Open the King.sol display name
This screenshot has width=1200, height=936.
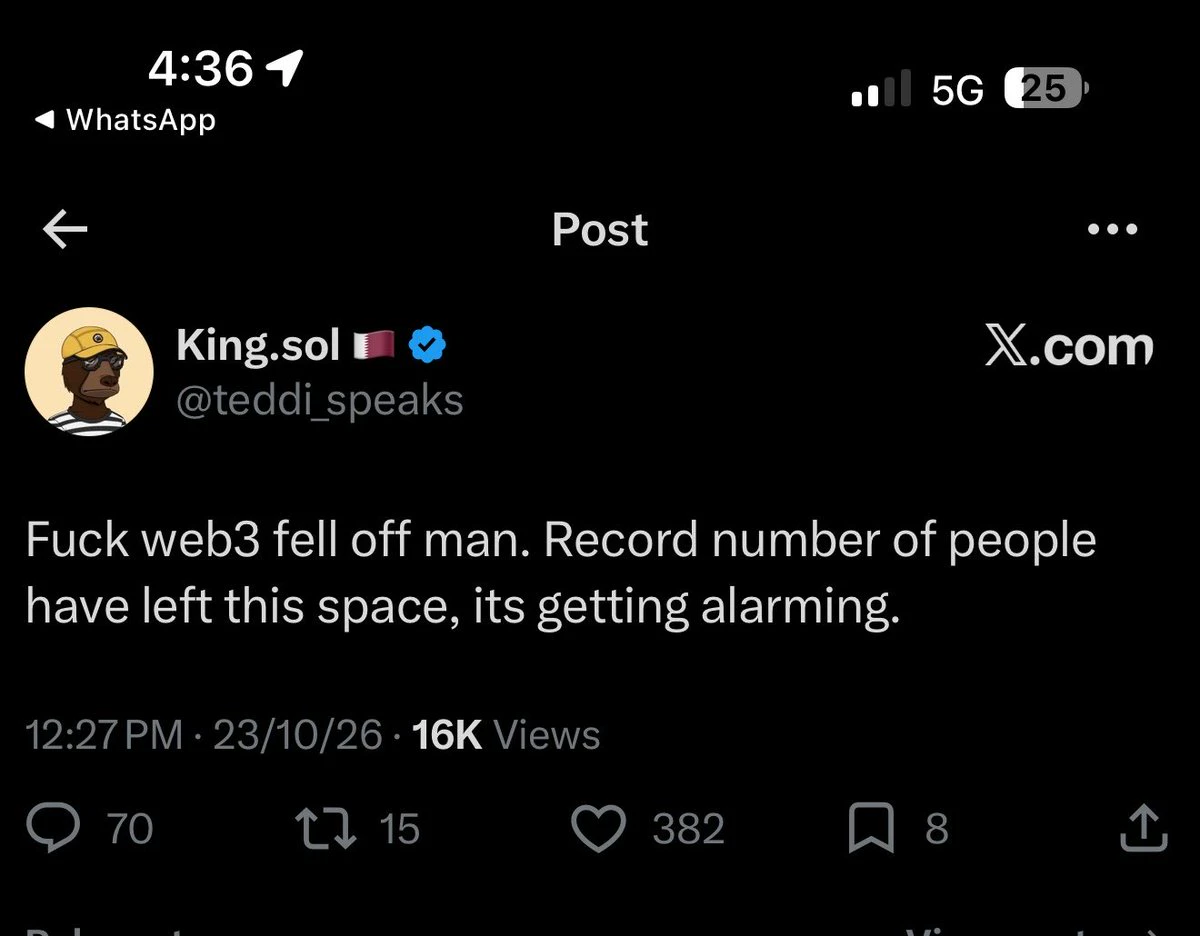point(259,345)
